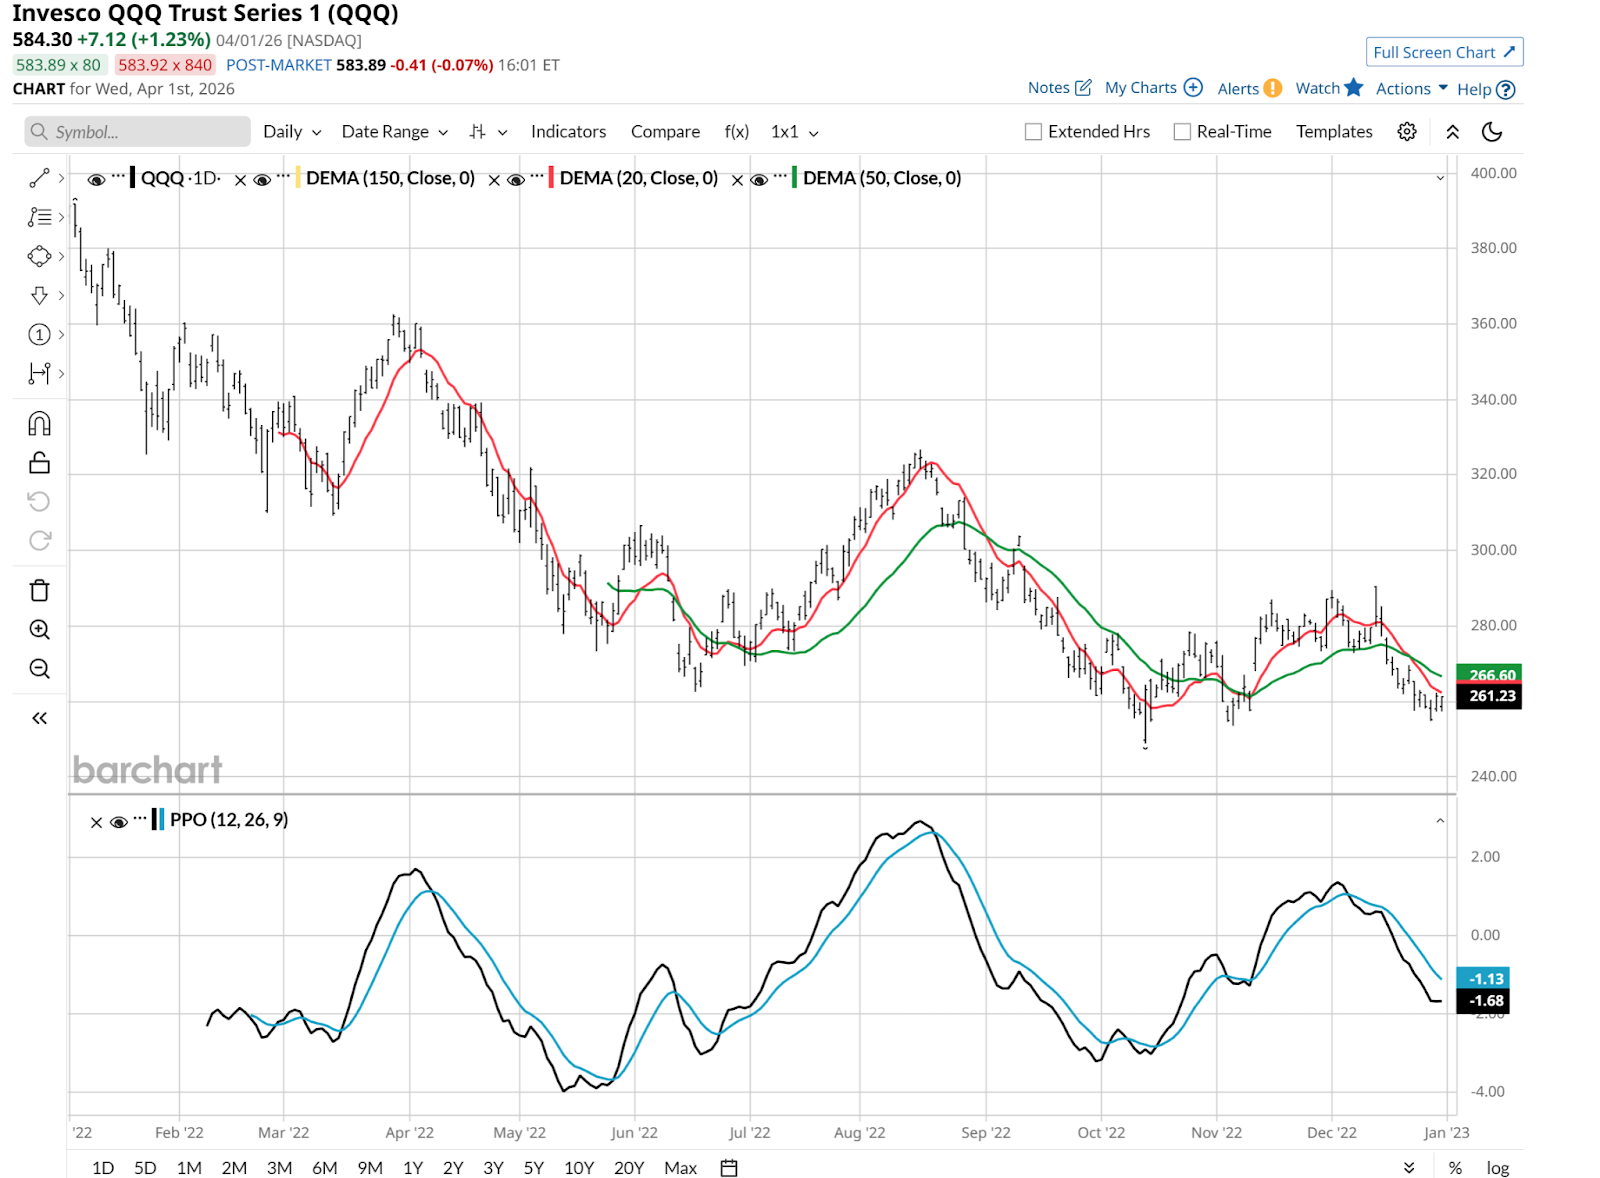Toggle the magnet snap tool

(x=39, y=424)
